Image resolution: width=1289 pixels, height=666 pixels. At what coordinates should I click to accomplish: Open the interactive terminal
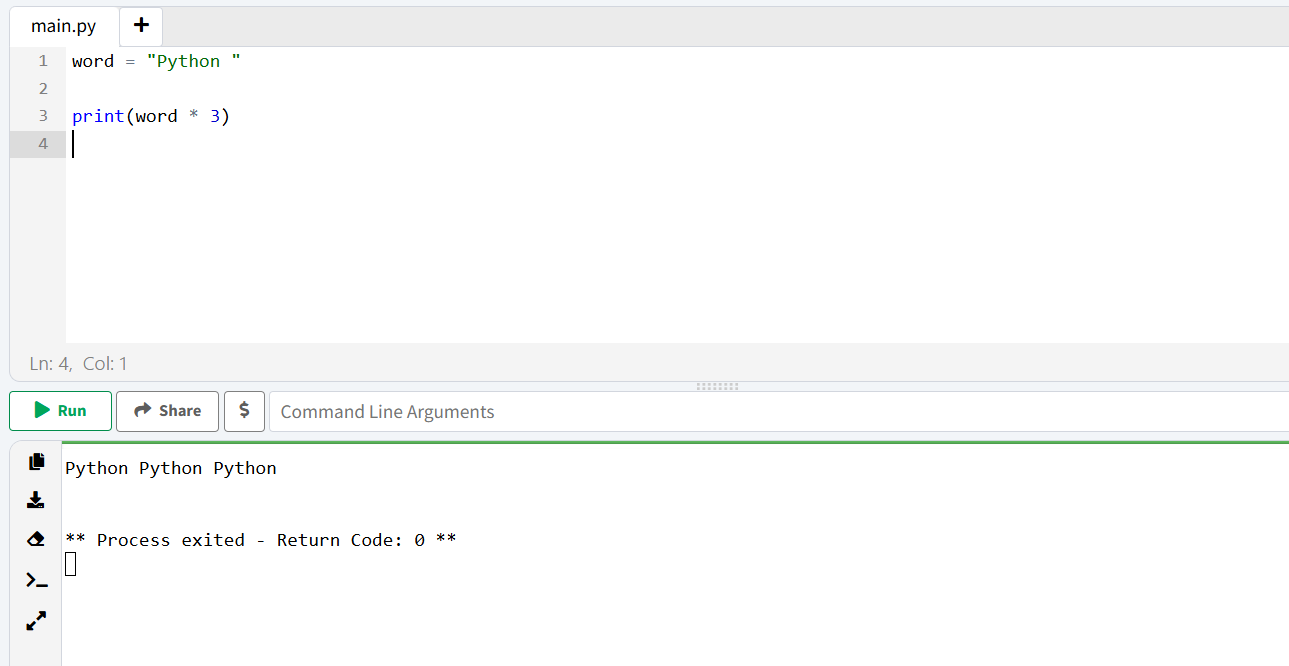[x=36, y=579]
